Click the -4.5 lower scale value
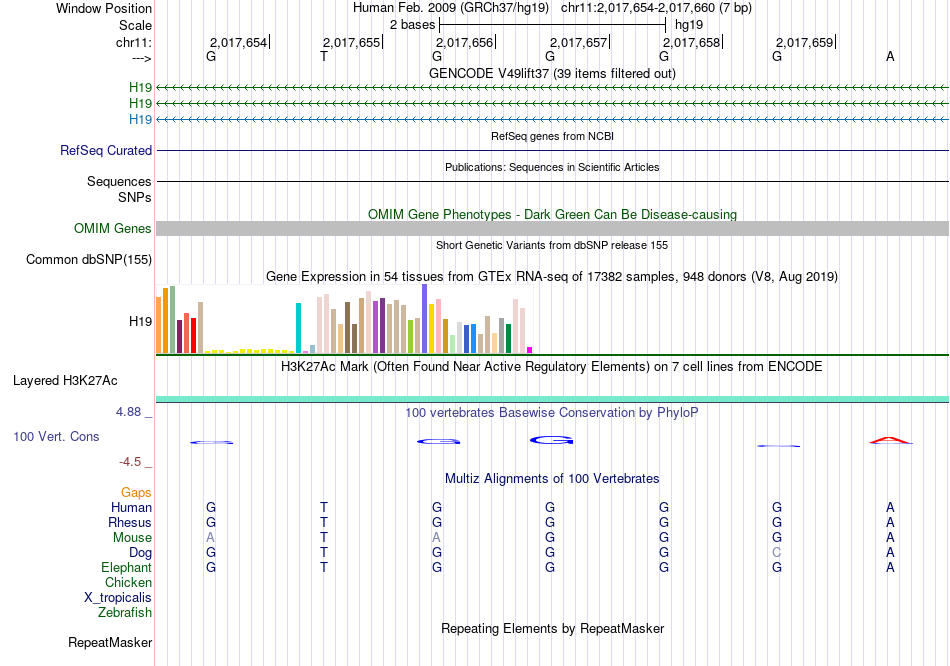Viewport: 950px width, 666px height. (130, 462)
